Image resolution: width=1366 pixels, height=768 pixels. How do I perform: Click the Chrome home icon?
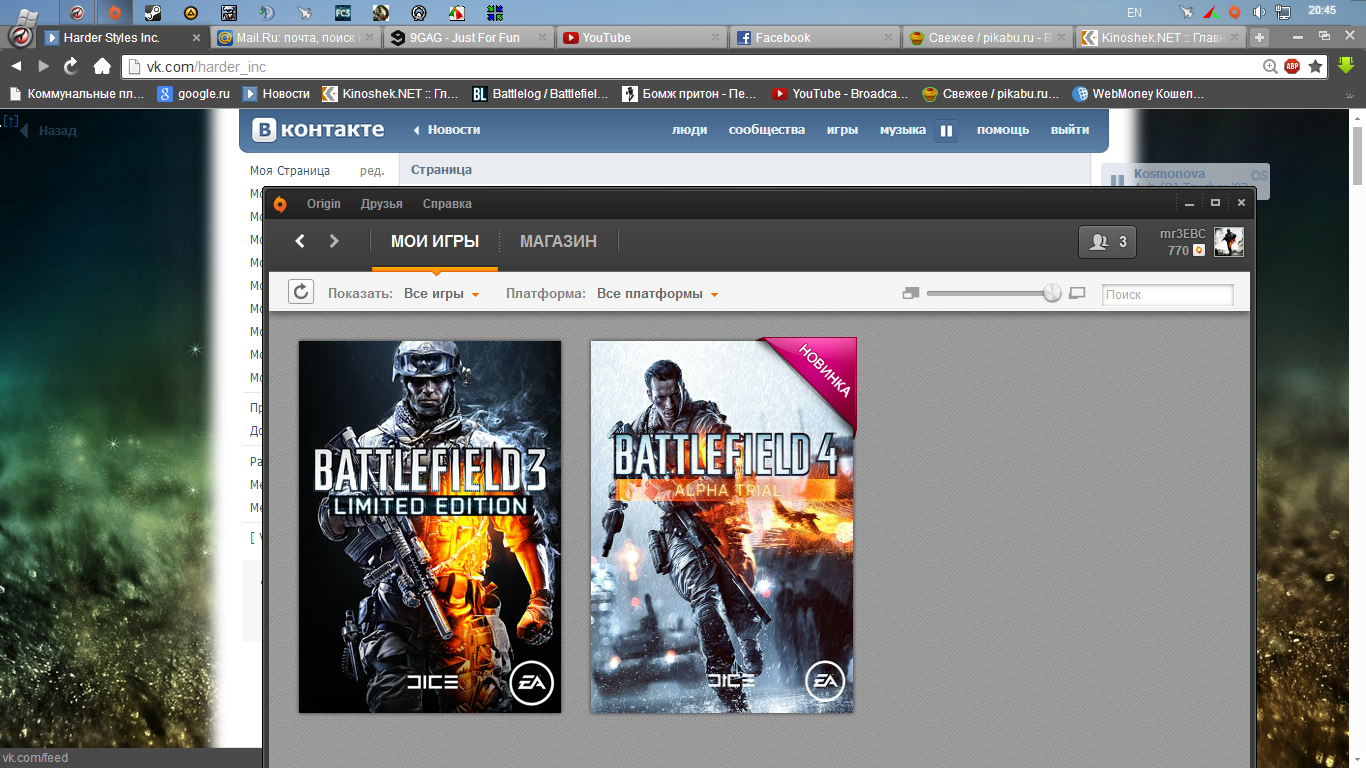pos(102,66)
